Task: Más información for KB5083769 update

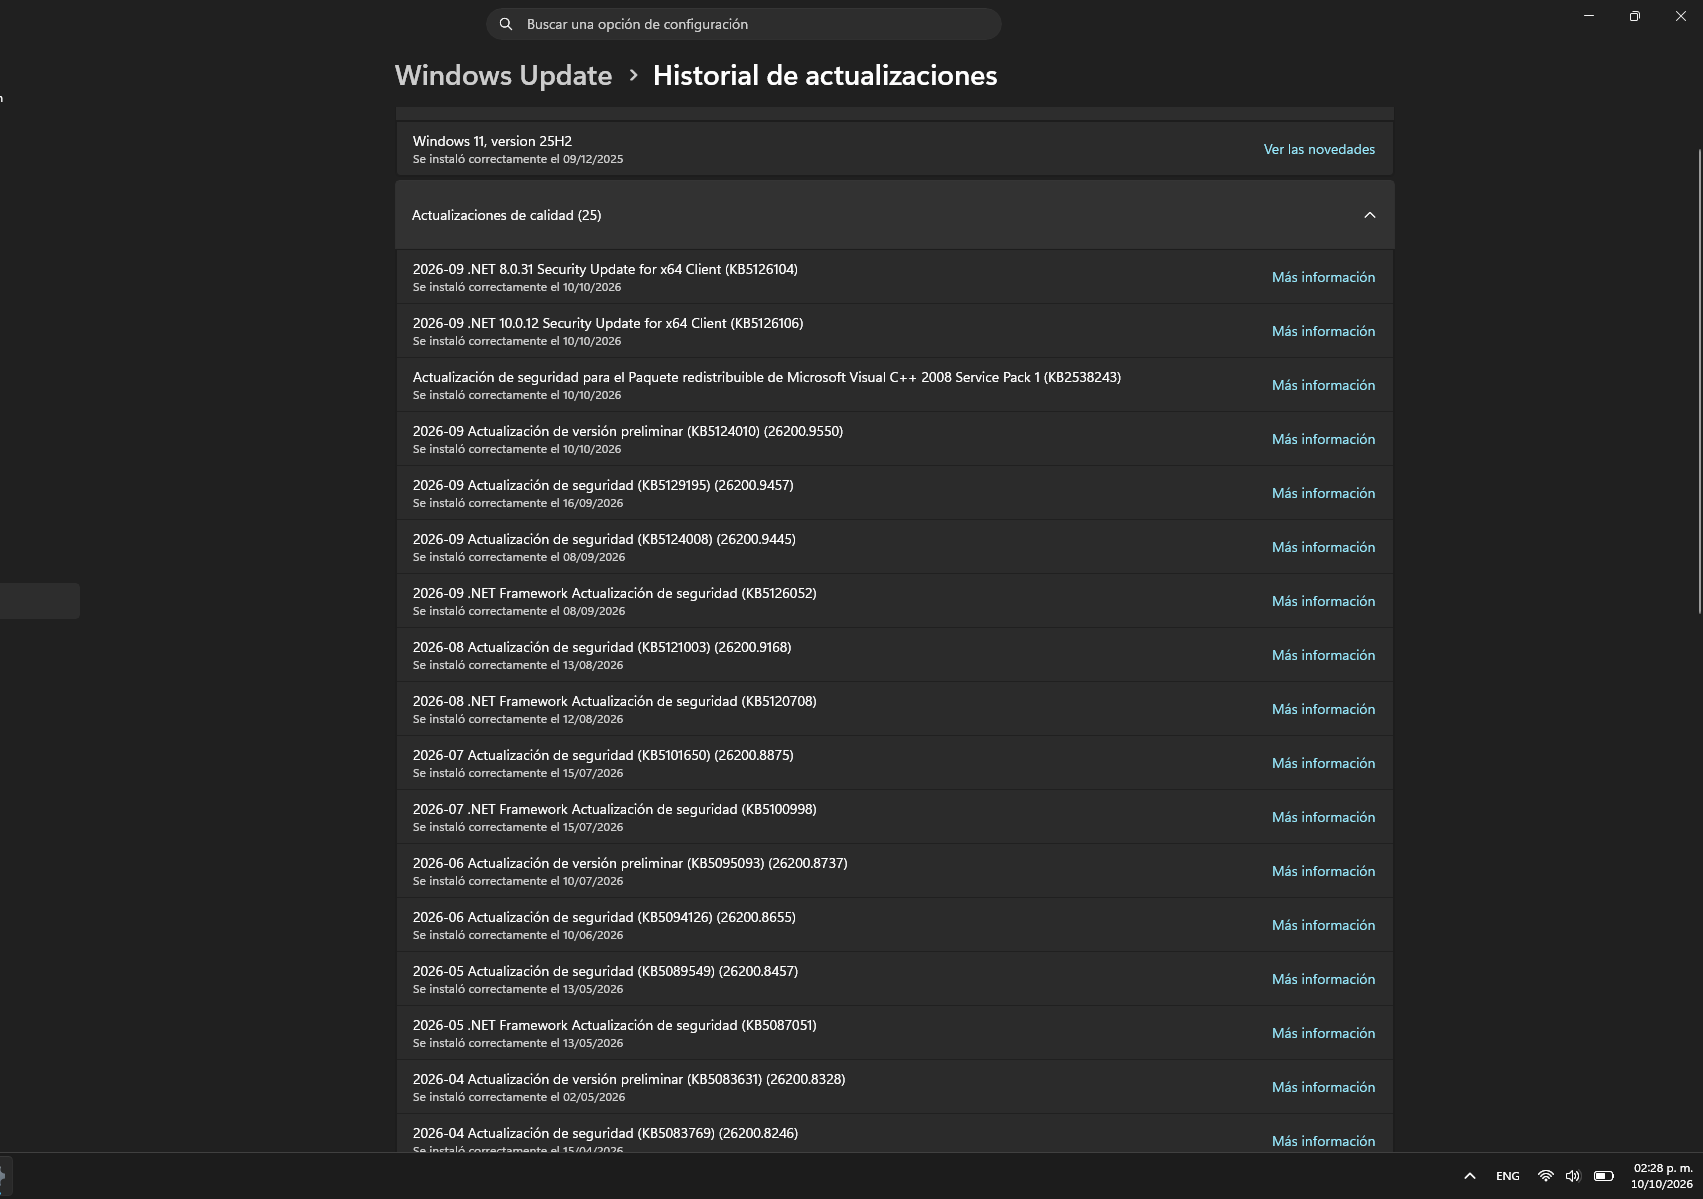Action: click(1323, 1141)
